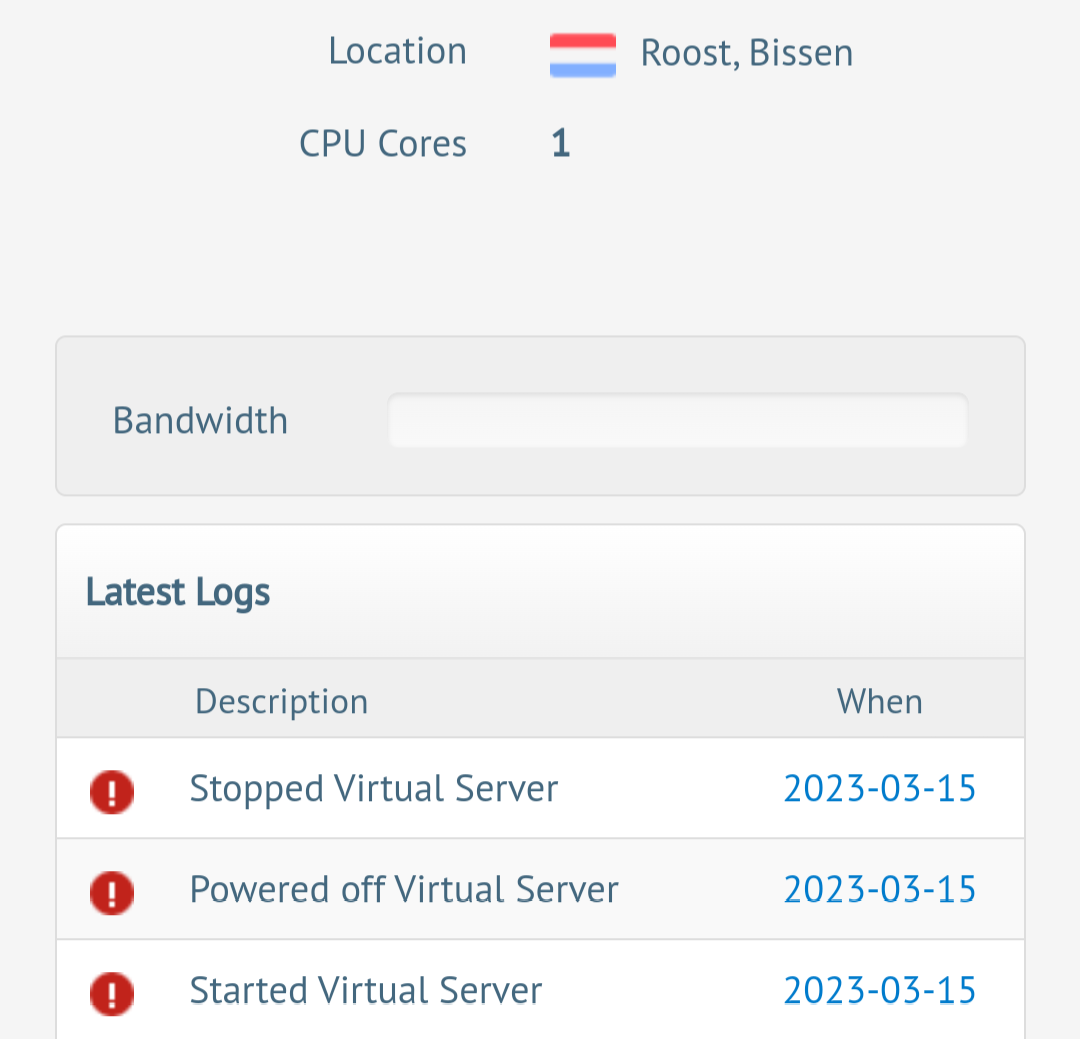Image resolution: width=1080 pixels, height=1039 pixels.
Task: Select the Latest Logs heading
Action: click(178, 592)
